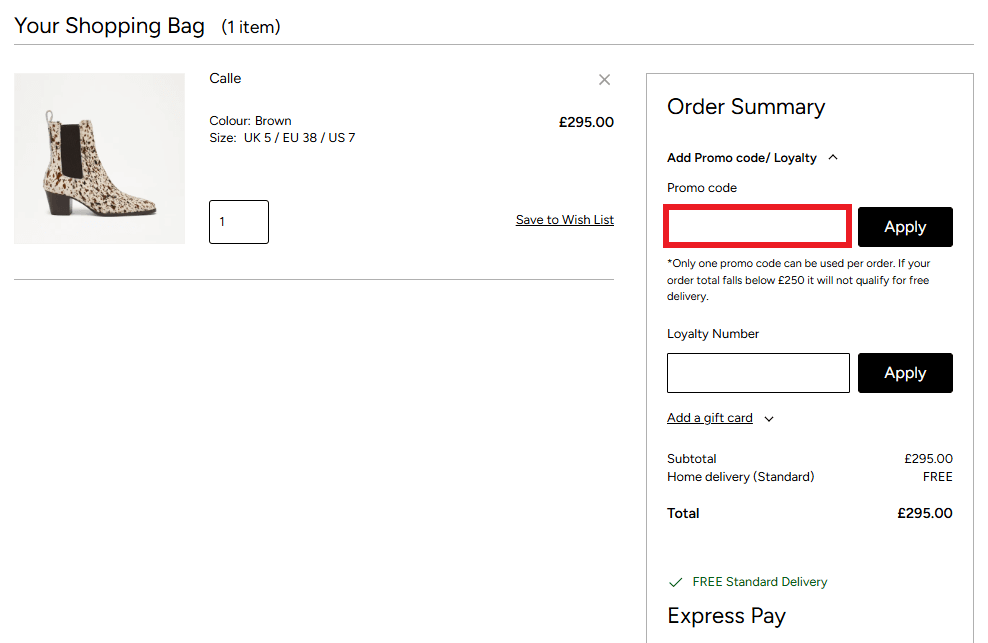Save the Calle boots to Wish List
The width and height of the screenshot is (988, 643).
(564, 219)
